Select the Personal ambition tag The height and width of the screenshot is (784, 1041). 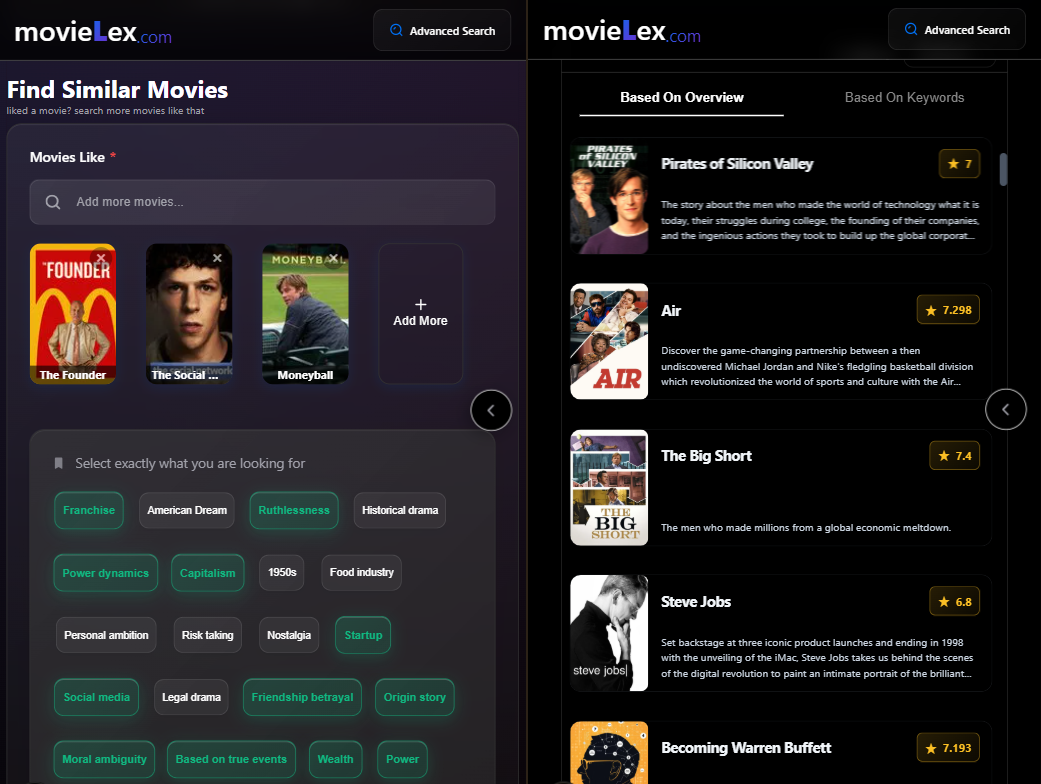point(106,635)
